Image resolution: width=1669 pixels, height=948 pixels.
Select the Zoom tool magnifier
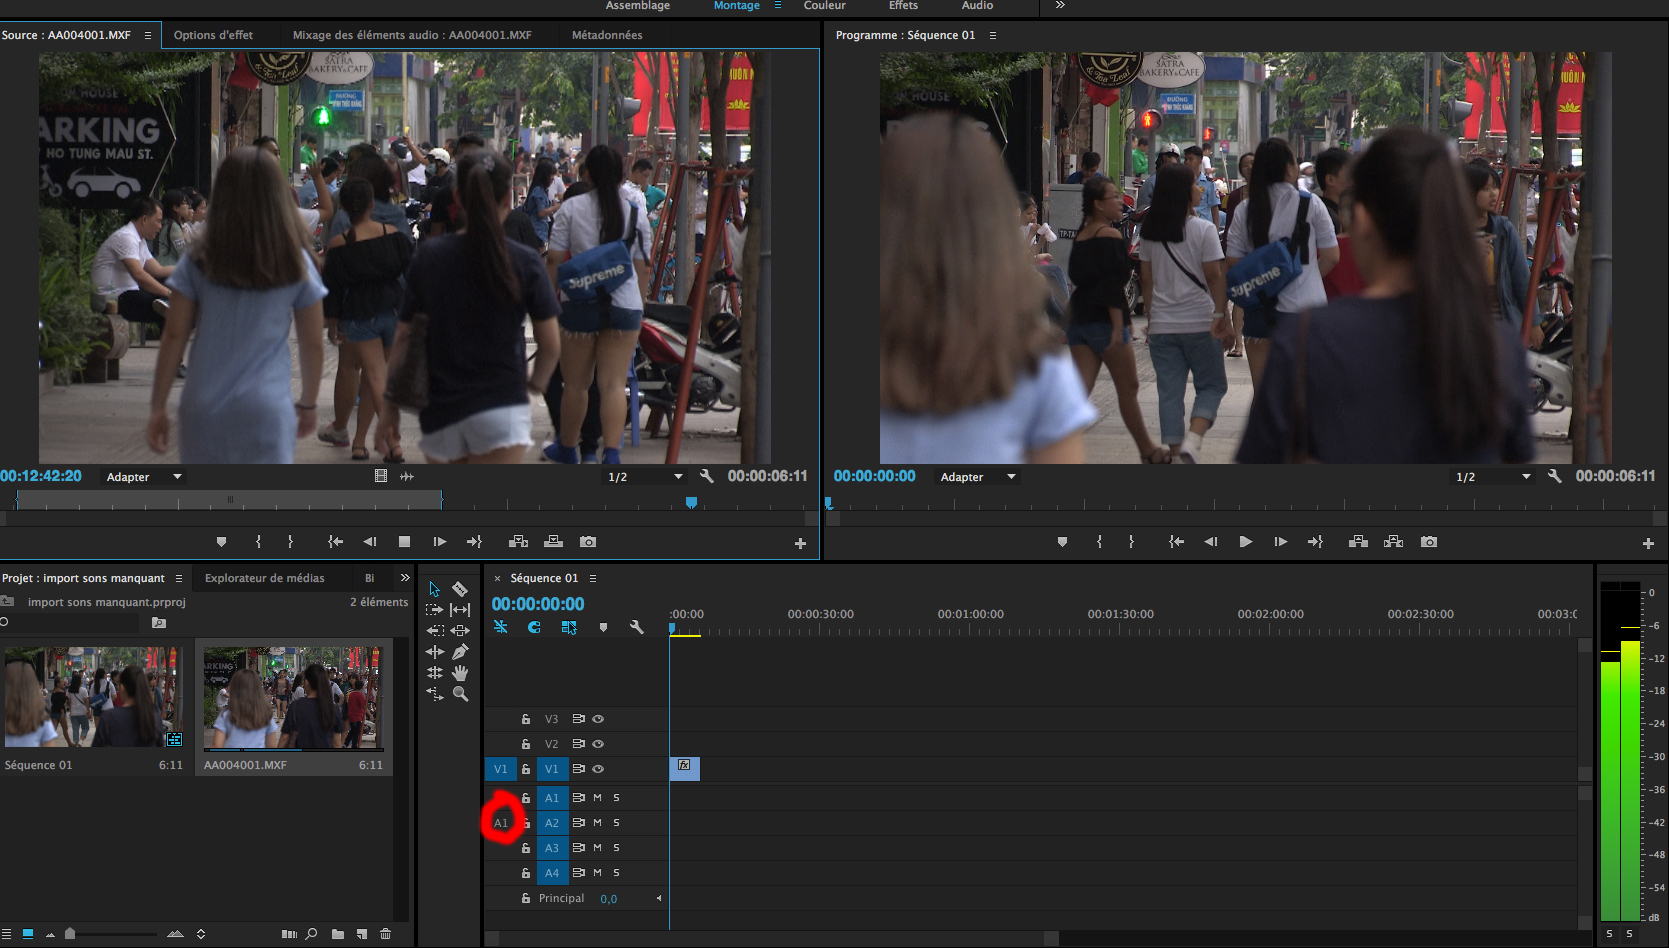(460, 694)
